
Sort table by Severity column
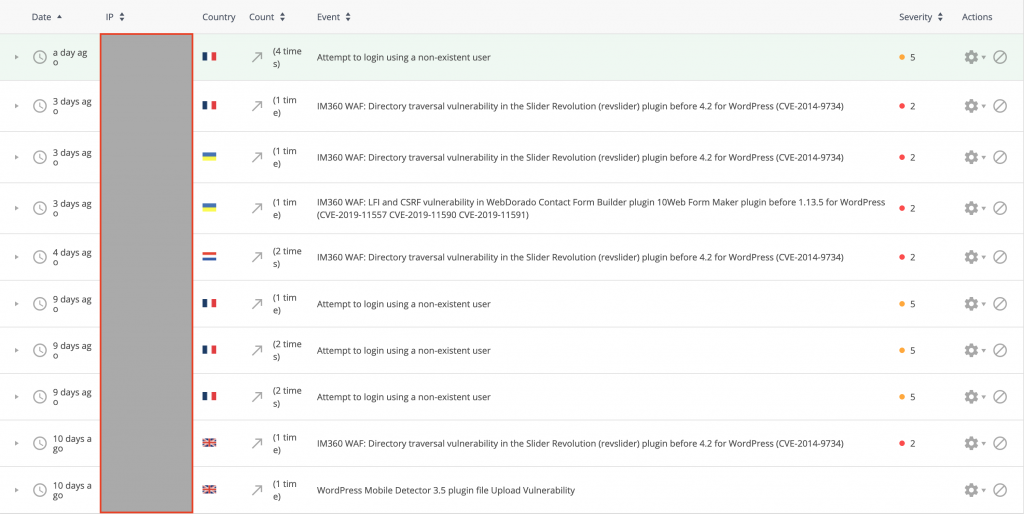click(x=921, y=17)
